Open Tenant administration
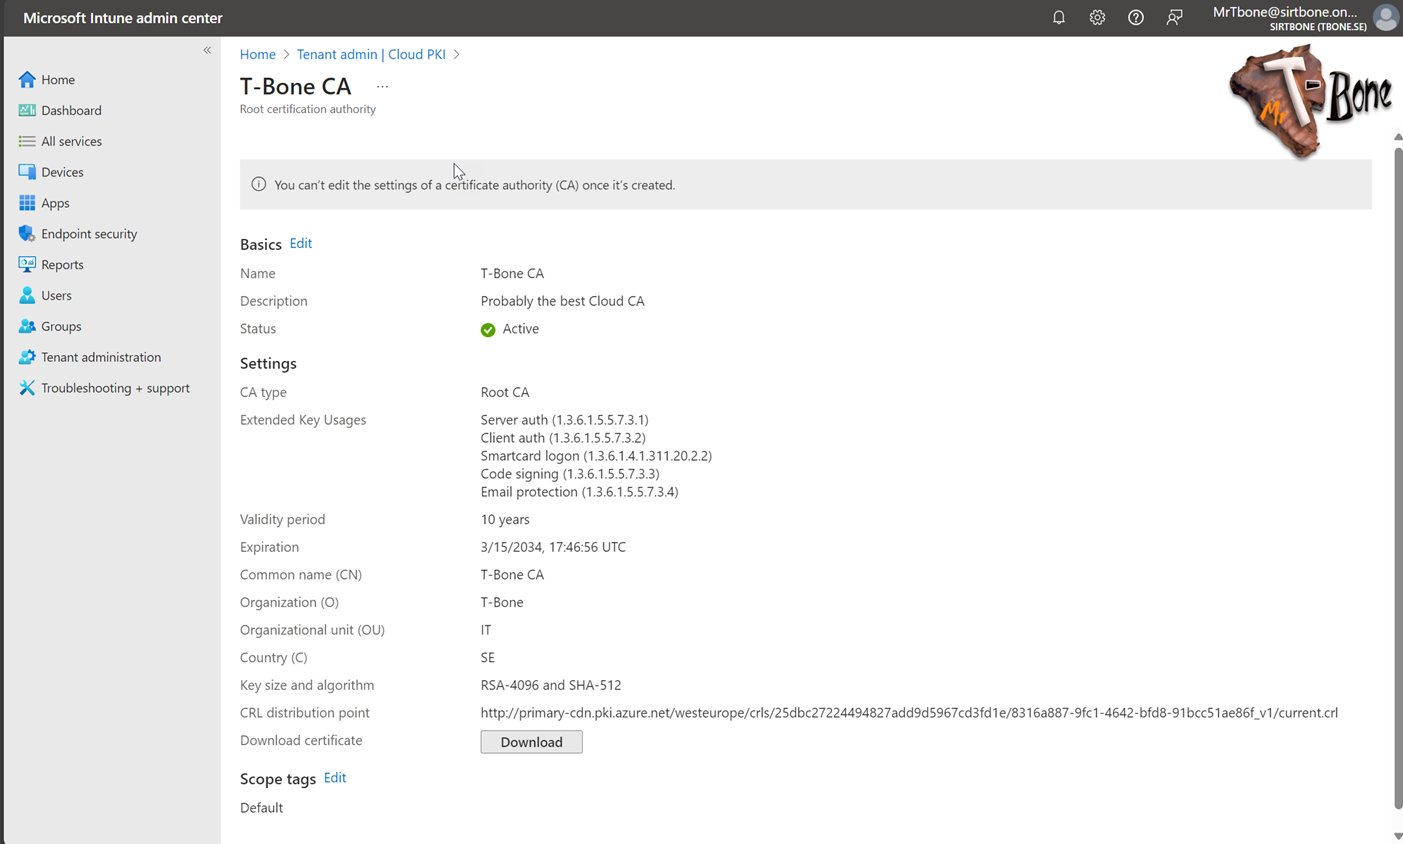The height and width of the screenshot is (844, 1403). [x=99, y=357]
